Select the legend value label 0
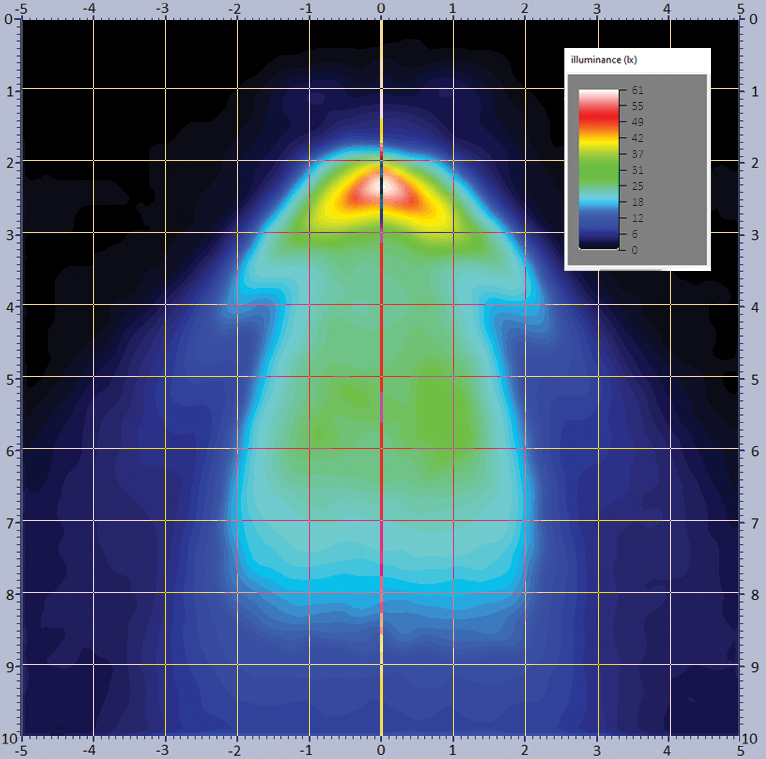Image resolution: width=766 pixels, height=759 pixels. point(634,250)
